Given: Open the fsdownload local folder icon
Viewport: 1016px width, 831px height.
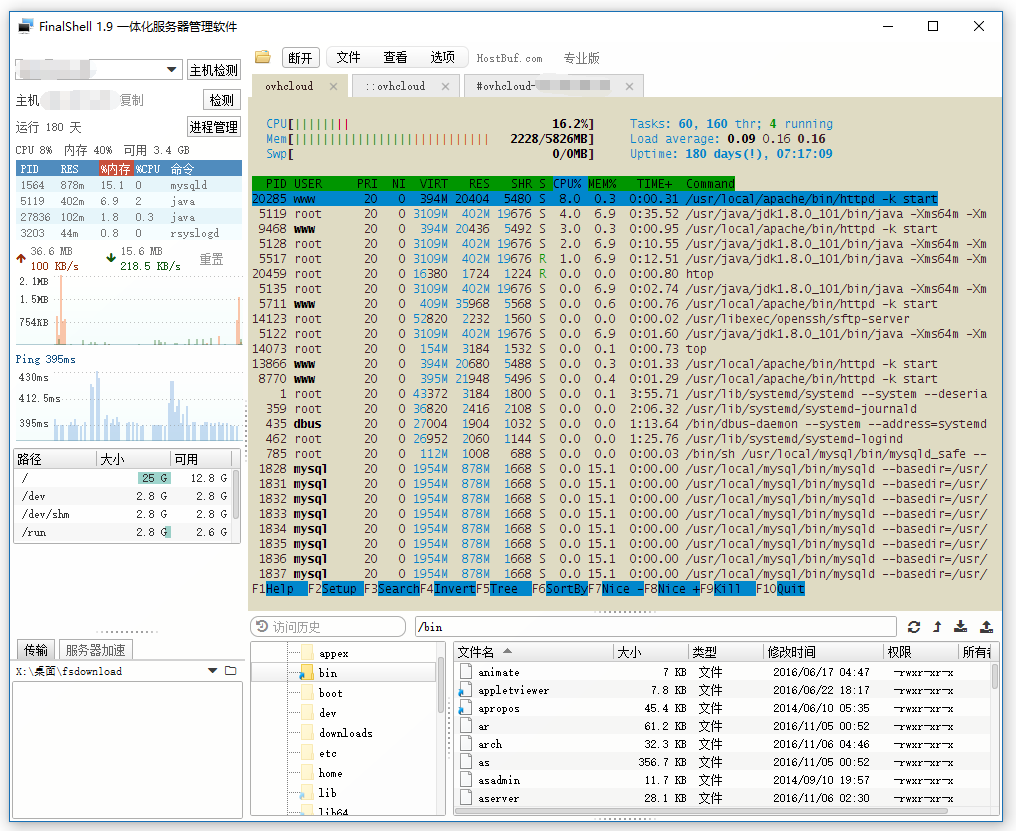Looking at the screenshot, I should 231,671.
